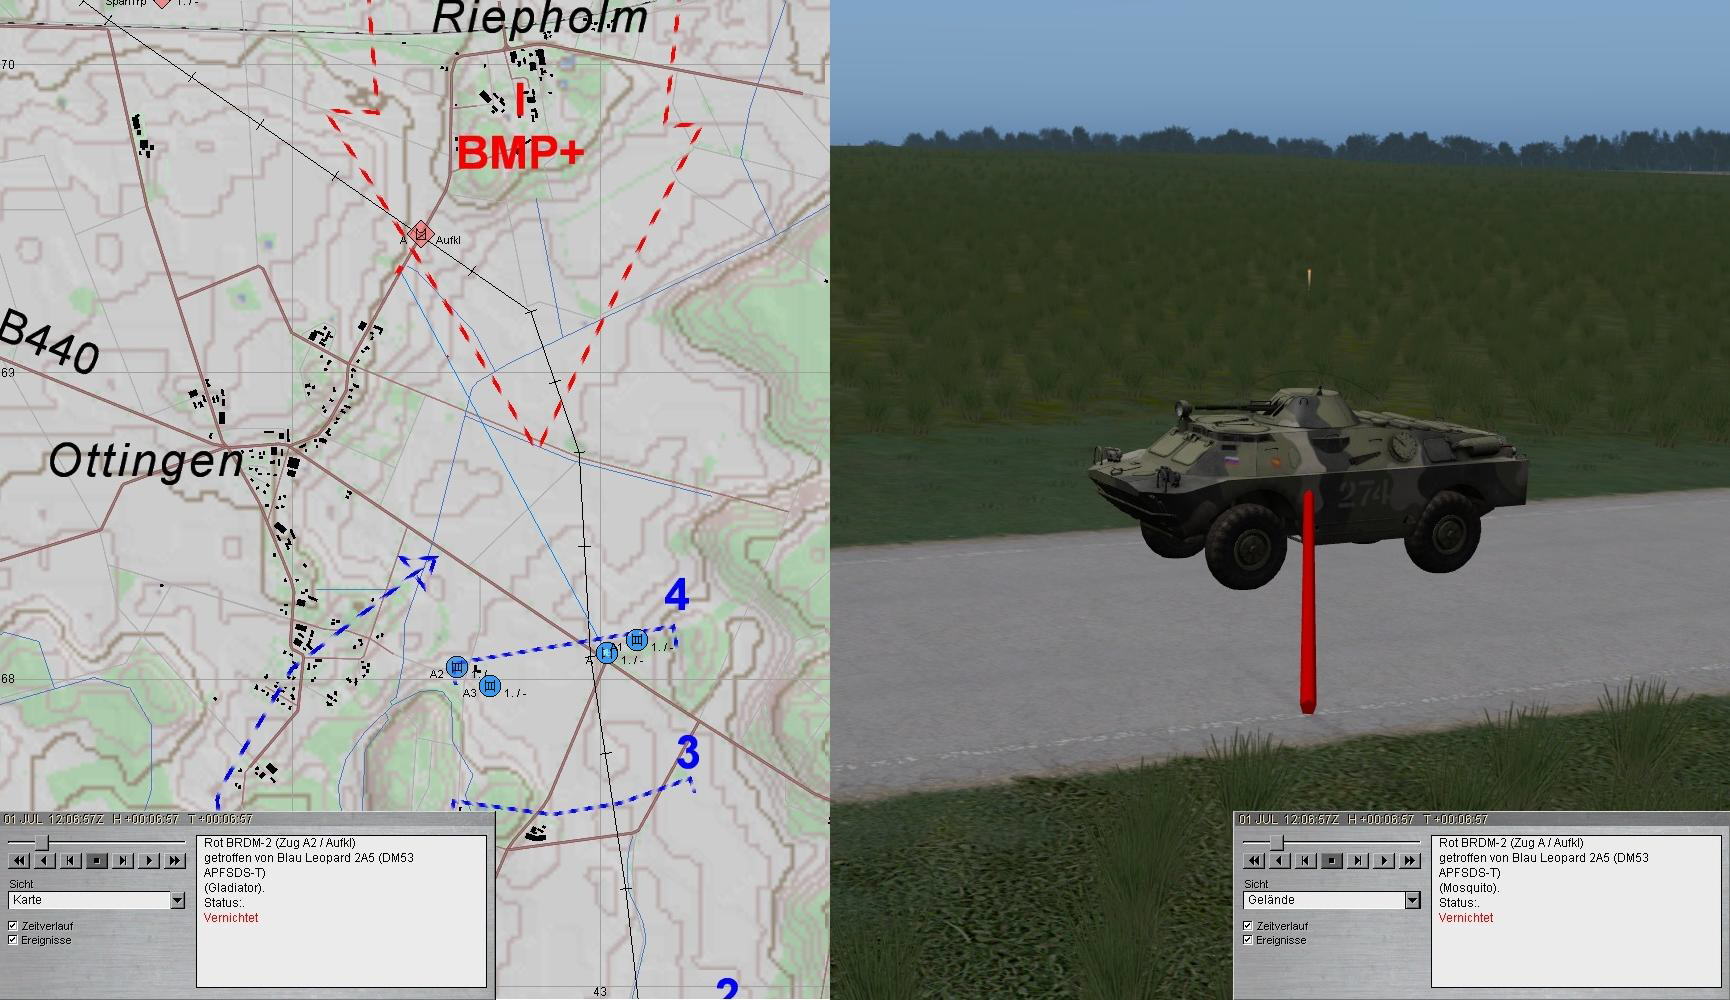This screenshot has height=1000, width=1730.
Task: Select blue A2 tank unit icon on map
Action: (457, 667)
